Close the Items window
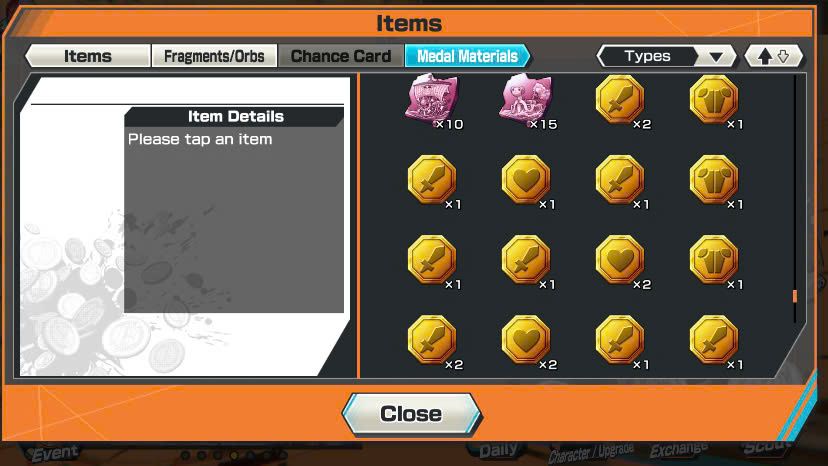 411,414
